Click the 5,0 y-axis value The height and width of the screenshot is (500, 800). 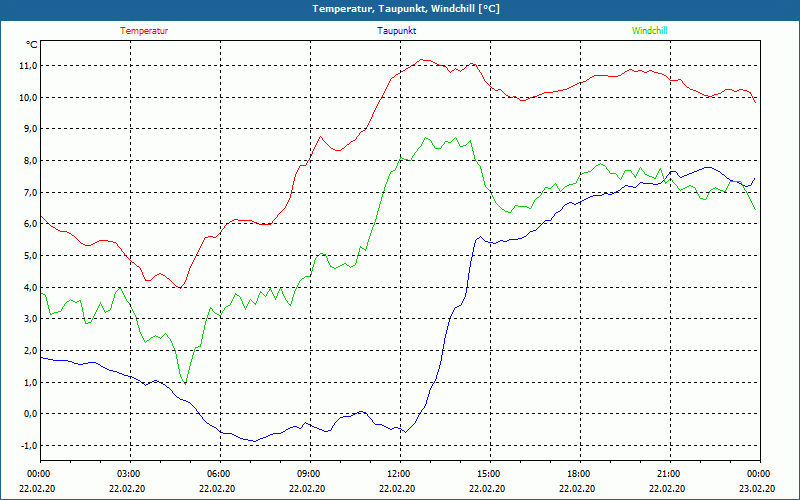click(x=30, y=255)
